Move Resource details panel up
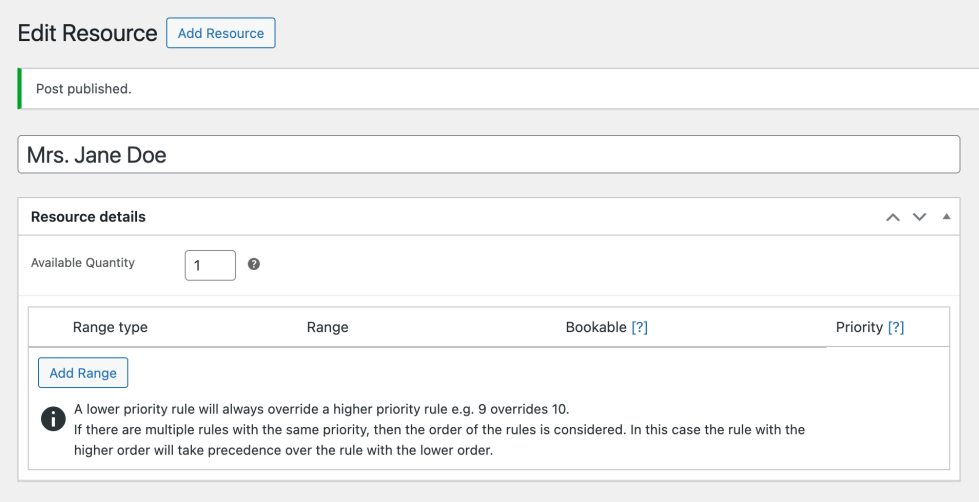979x502 pixels. point(893,217)
